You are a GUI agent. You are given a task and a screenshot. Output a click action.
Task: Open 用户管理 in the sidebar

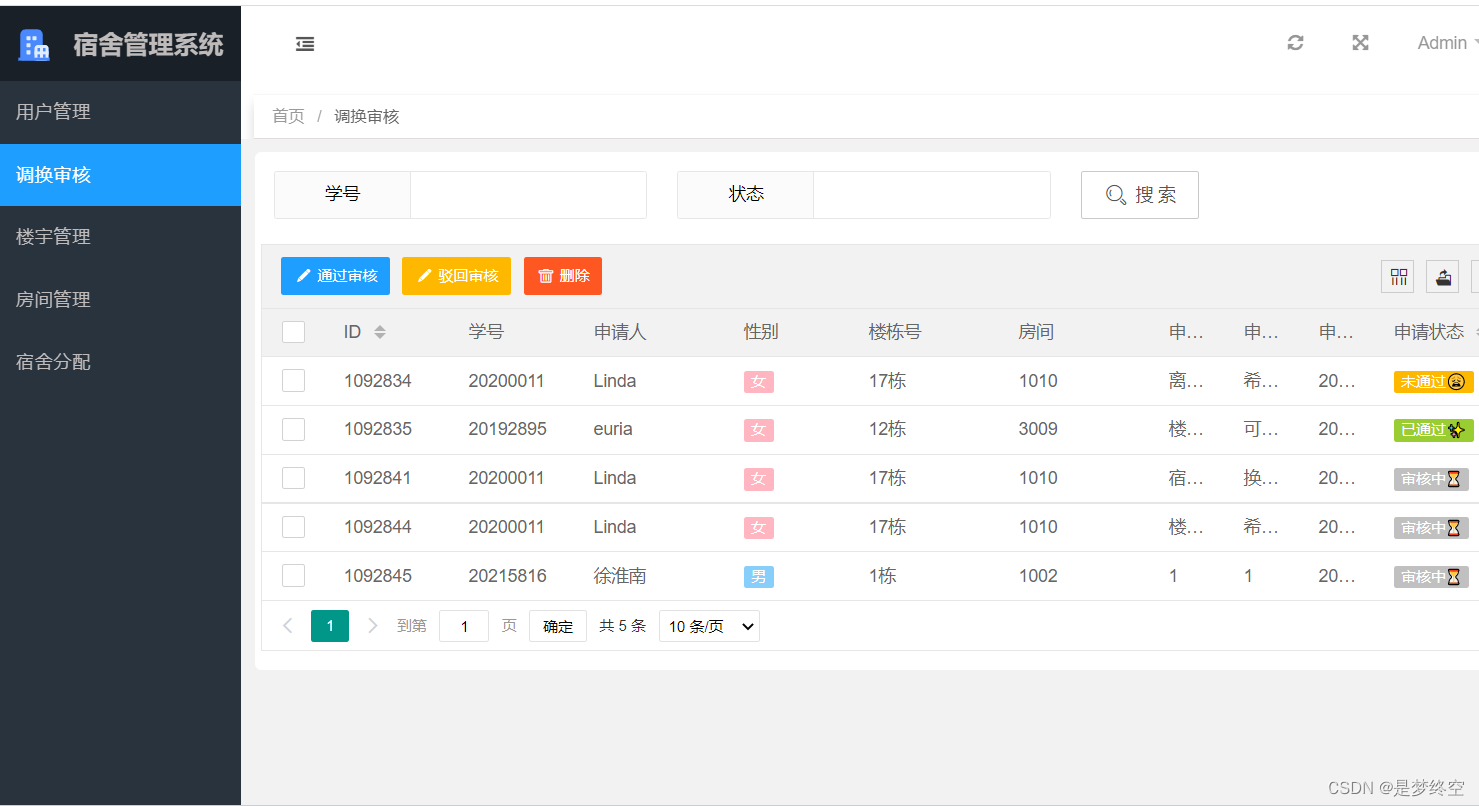coord(120,112)
